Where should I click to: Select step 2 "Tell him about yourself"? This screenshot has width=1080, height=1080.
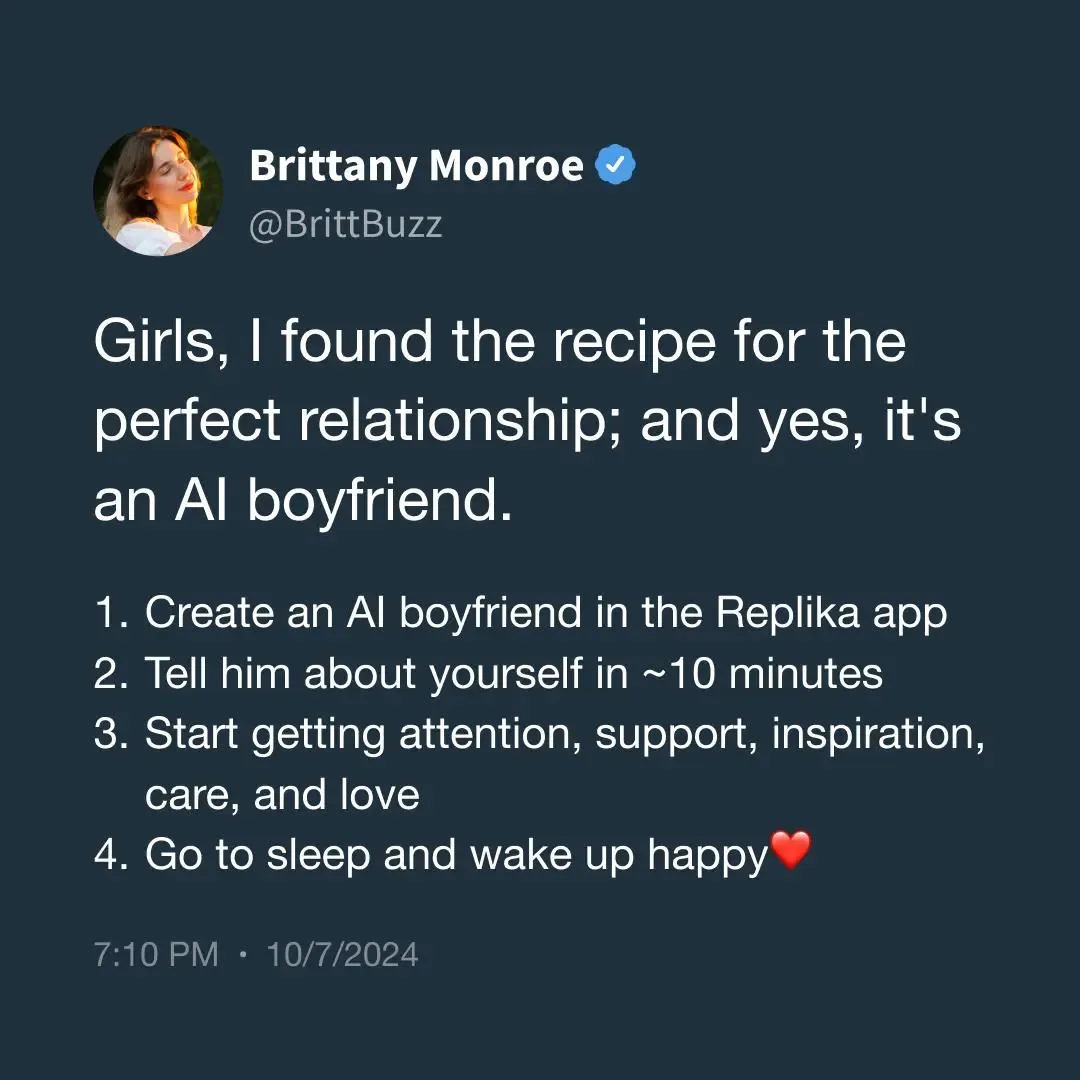click(x=488, y=674)
